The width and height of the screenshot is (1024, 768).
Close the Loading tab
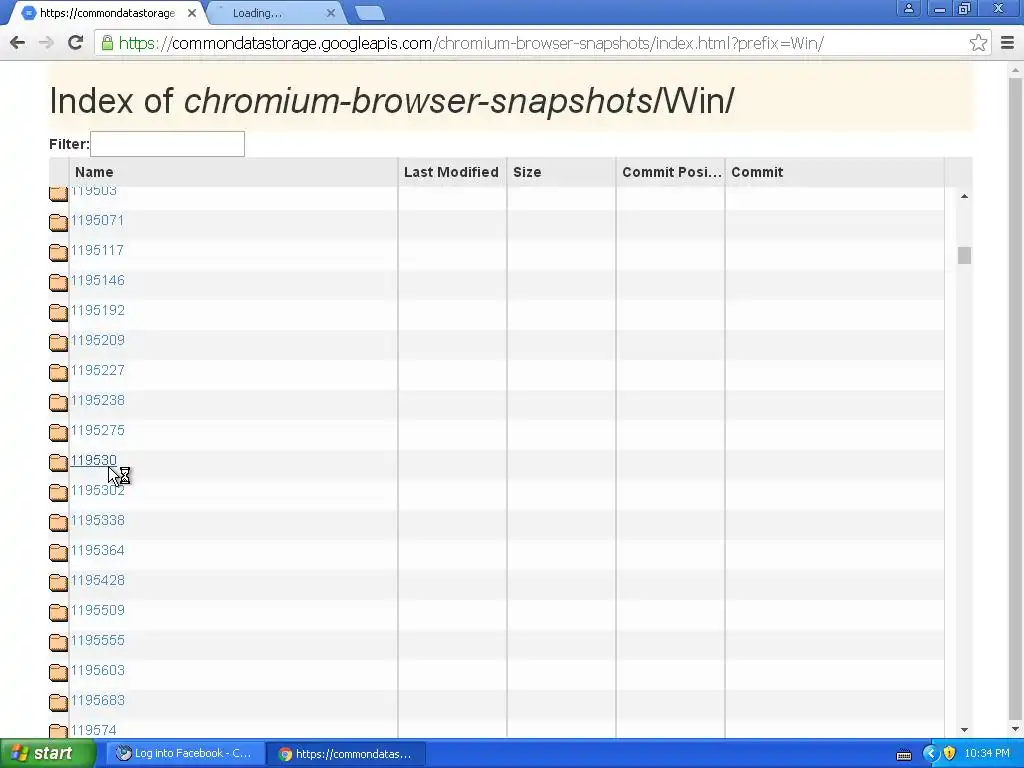(330, 13)
